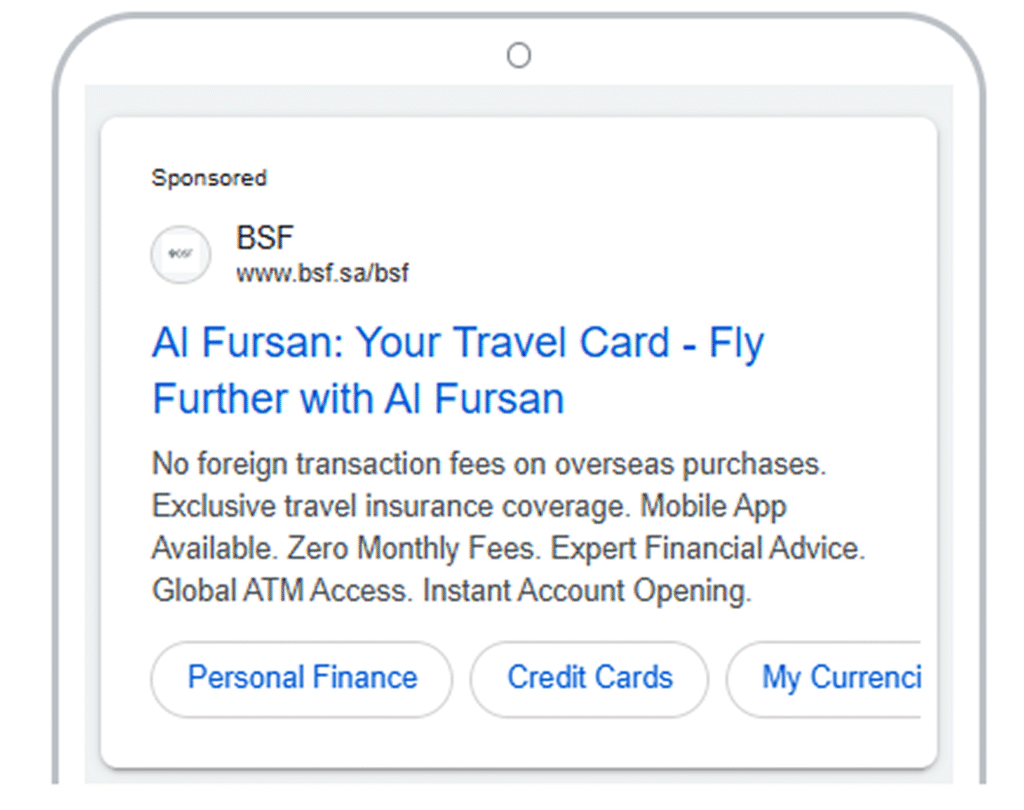Click the word 'Available' in description
This screenshot has height=810, width=1024.
click(213, 549)
